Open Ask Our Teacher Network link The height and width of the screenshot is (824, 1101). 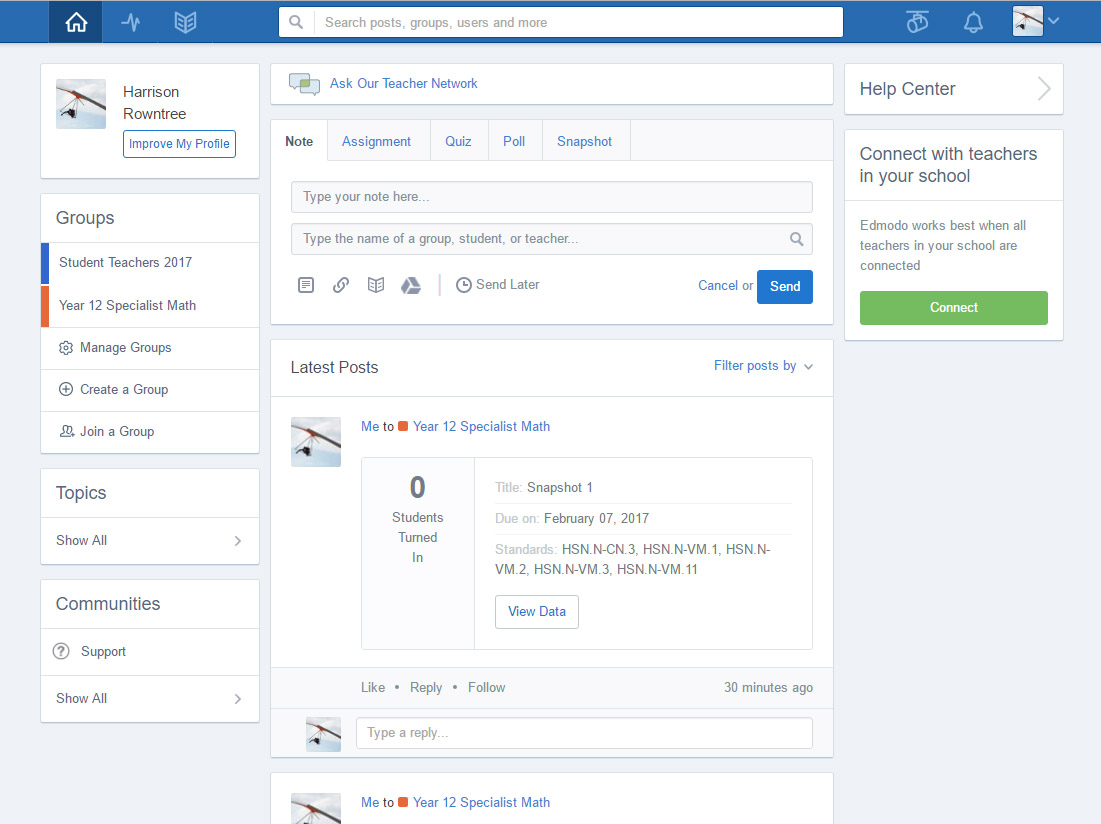(404, 84)
